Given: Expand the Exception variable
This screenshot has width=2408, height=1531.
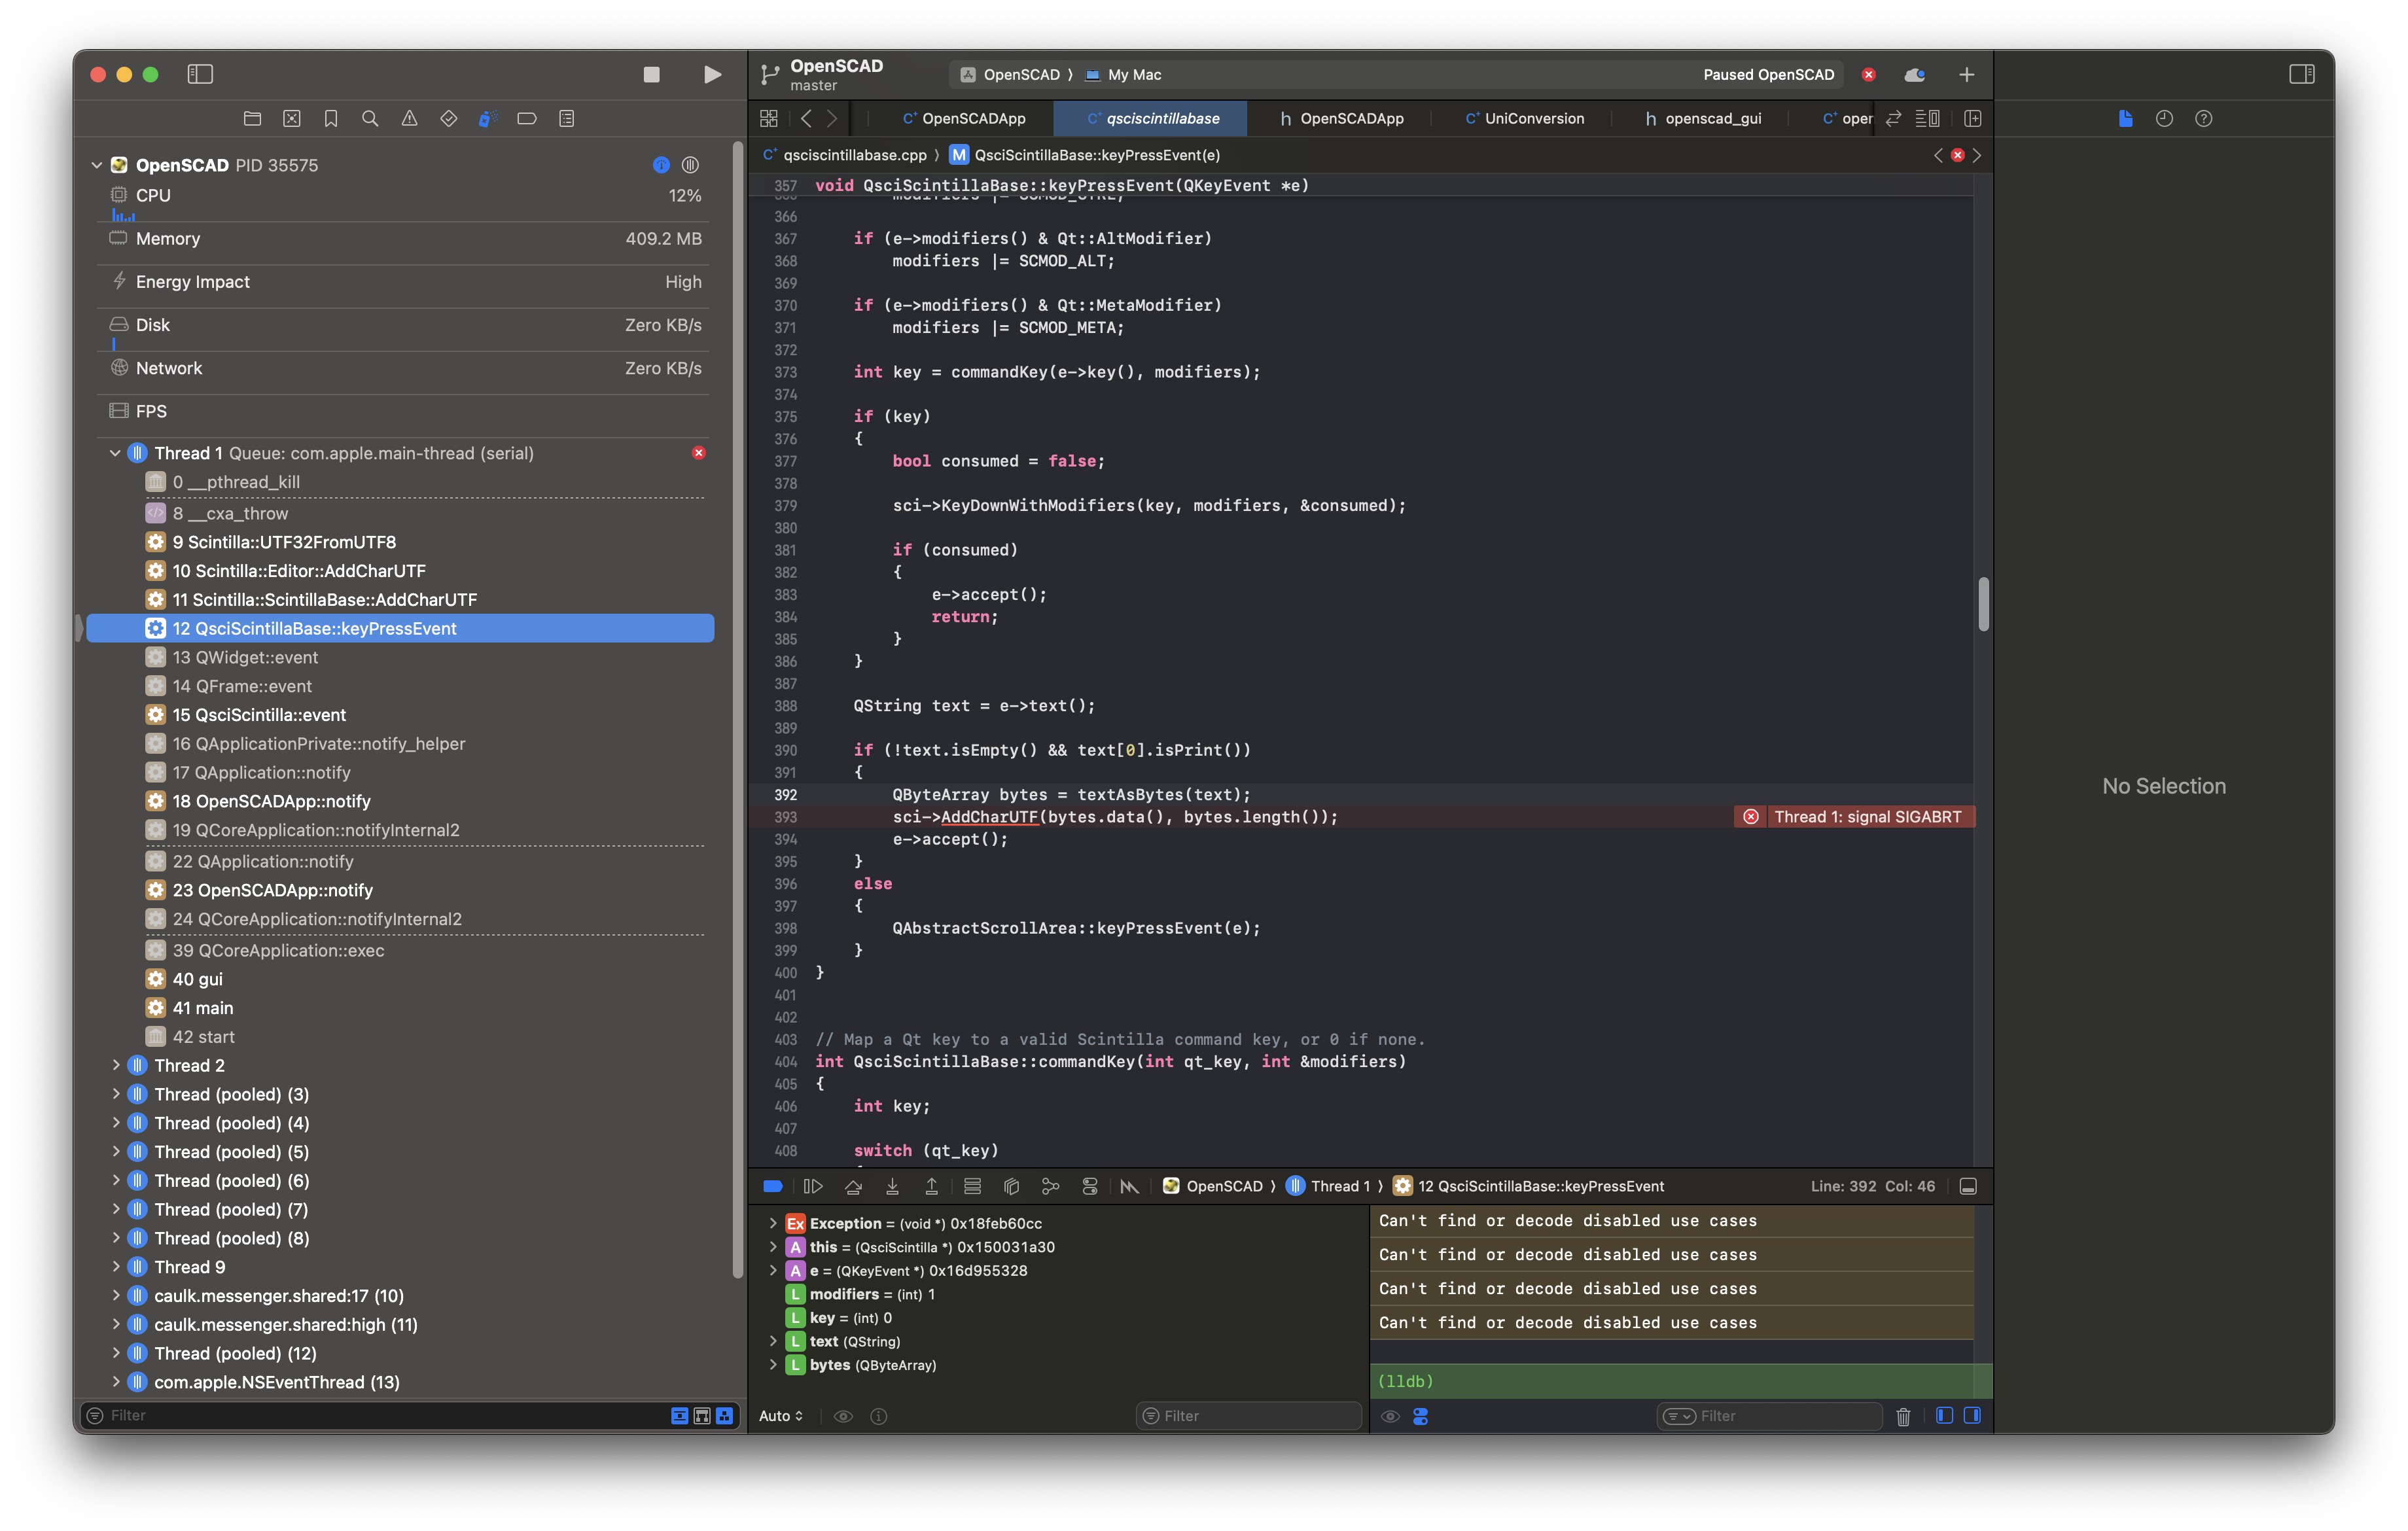Looking at the screenshot, I should (x=773, y=1223).
